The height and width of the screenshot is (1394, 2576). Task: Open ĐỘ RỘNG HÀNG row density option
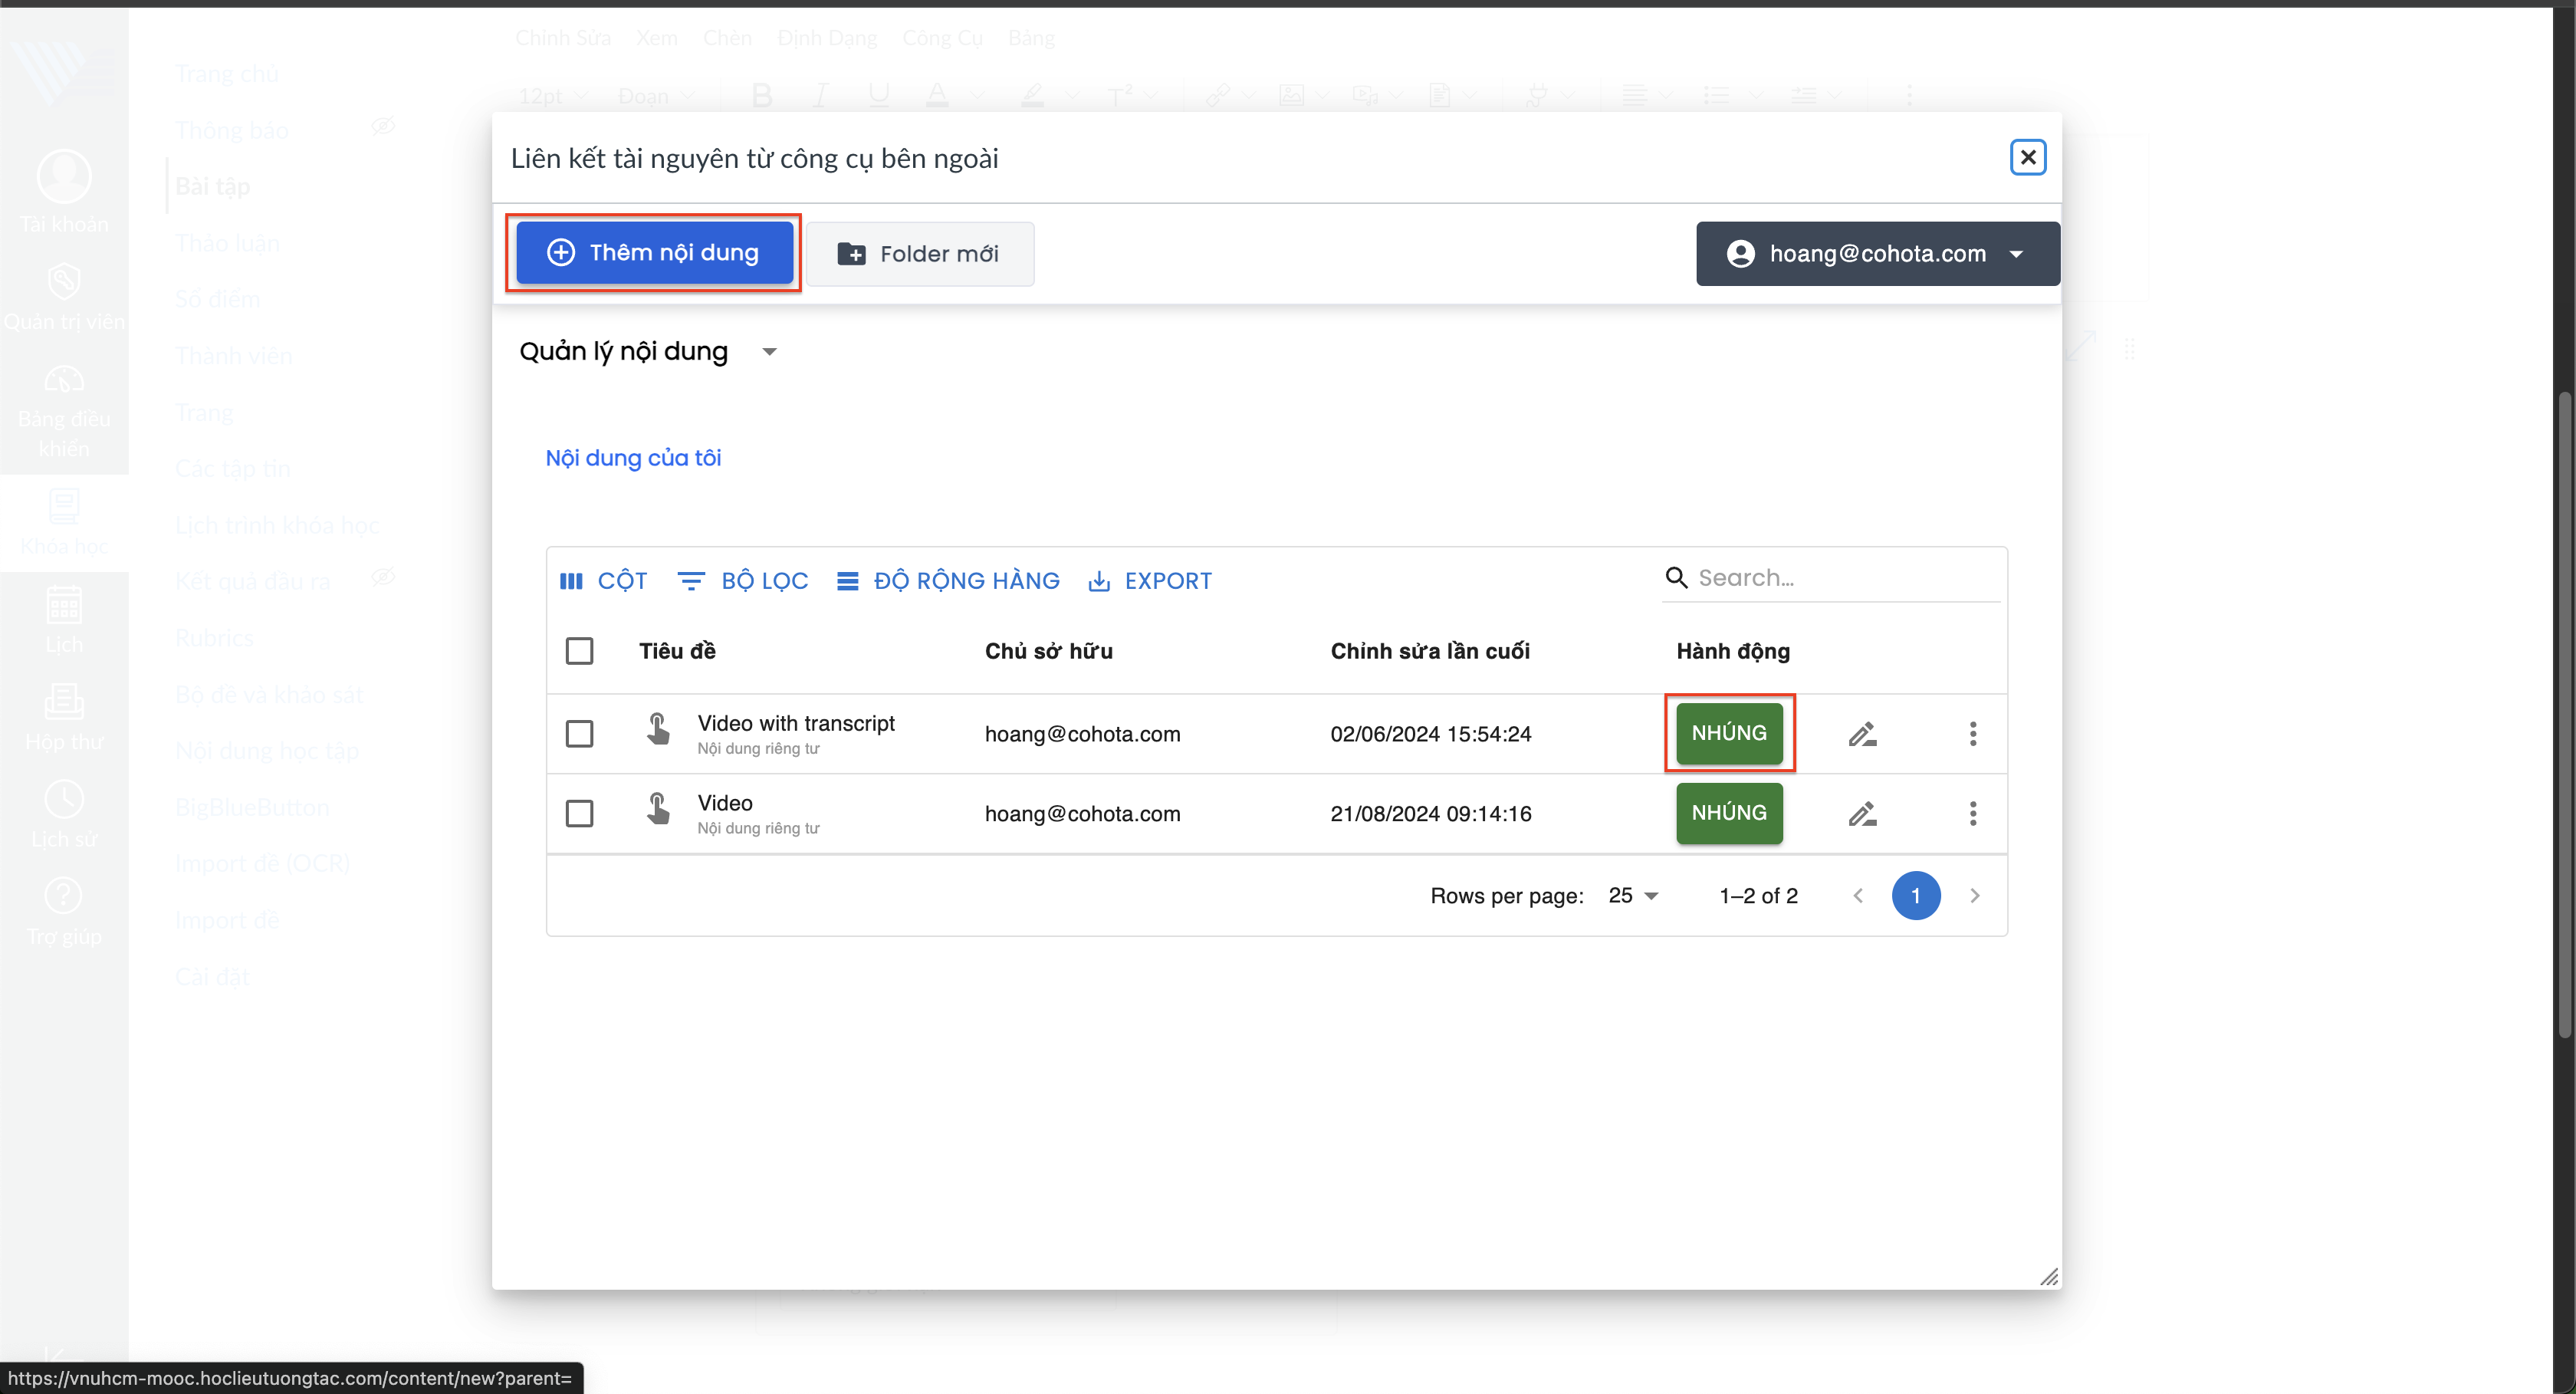pos(947,581)
